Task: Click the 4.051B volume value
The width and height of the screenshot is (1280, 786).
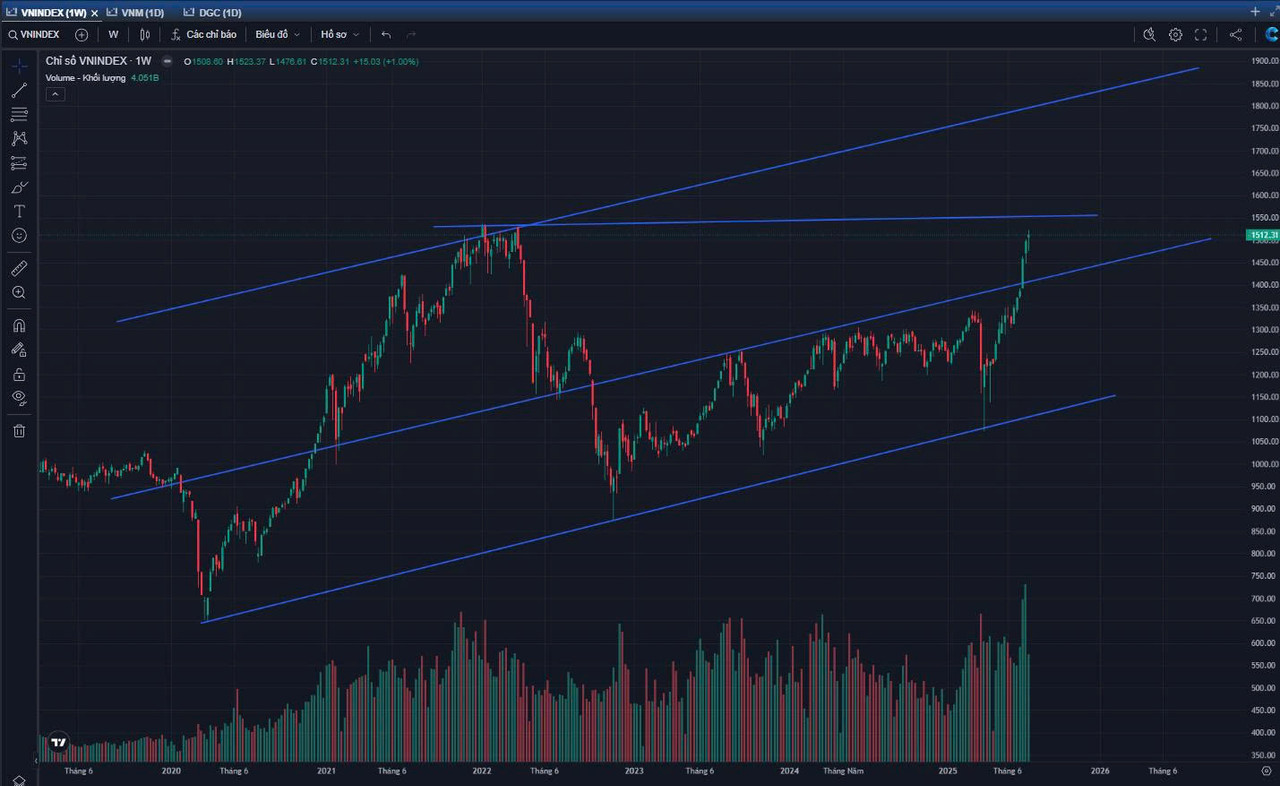Action: click(145, 77)
